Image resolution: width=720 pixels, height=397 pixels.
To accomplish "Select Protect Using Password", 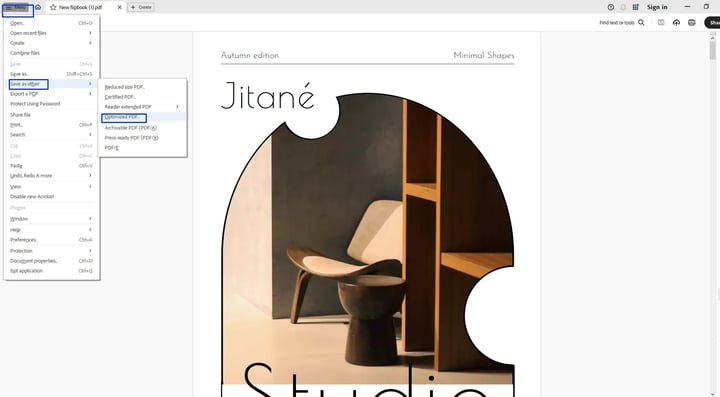I will coord(51,104).
